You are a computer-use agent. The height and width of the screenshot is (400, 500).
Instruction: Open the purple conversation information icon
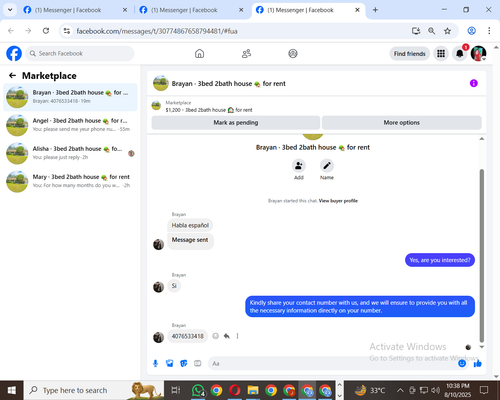pos(474,83)
